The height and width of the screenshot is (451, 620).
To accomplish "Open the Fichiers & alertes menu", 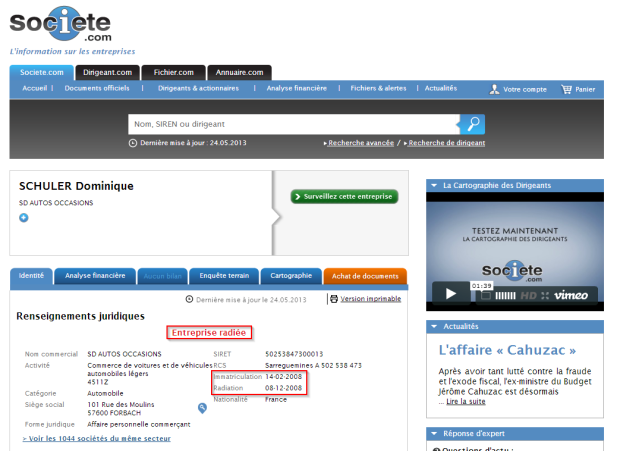I will click(x=378, y=88).
